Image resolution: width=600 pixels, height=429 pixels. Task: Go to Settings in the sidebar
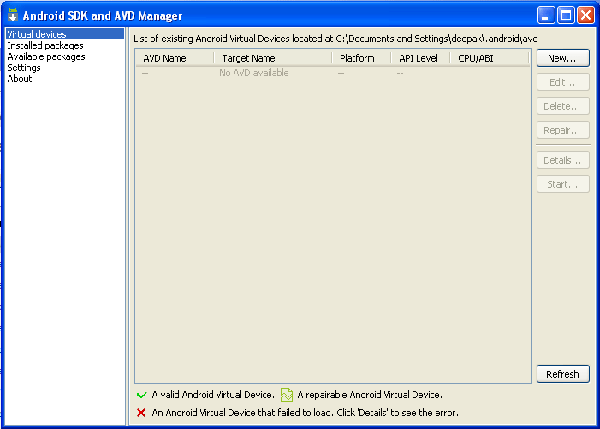24,68
